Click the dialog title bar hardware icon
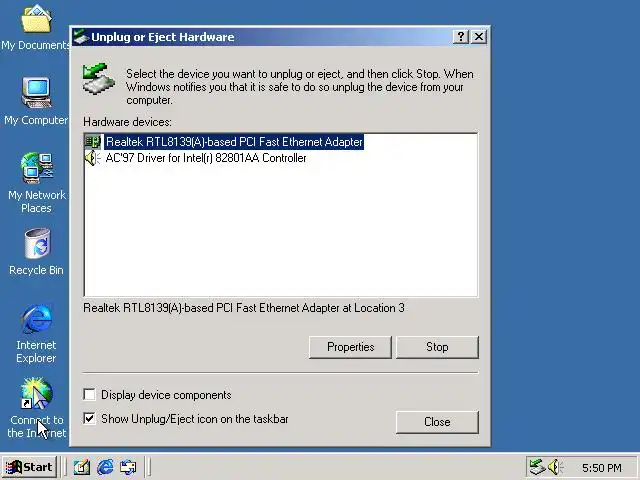The width and height of the screenshot is (640, 480). pyautogui.click(x=81, y=37)
